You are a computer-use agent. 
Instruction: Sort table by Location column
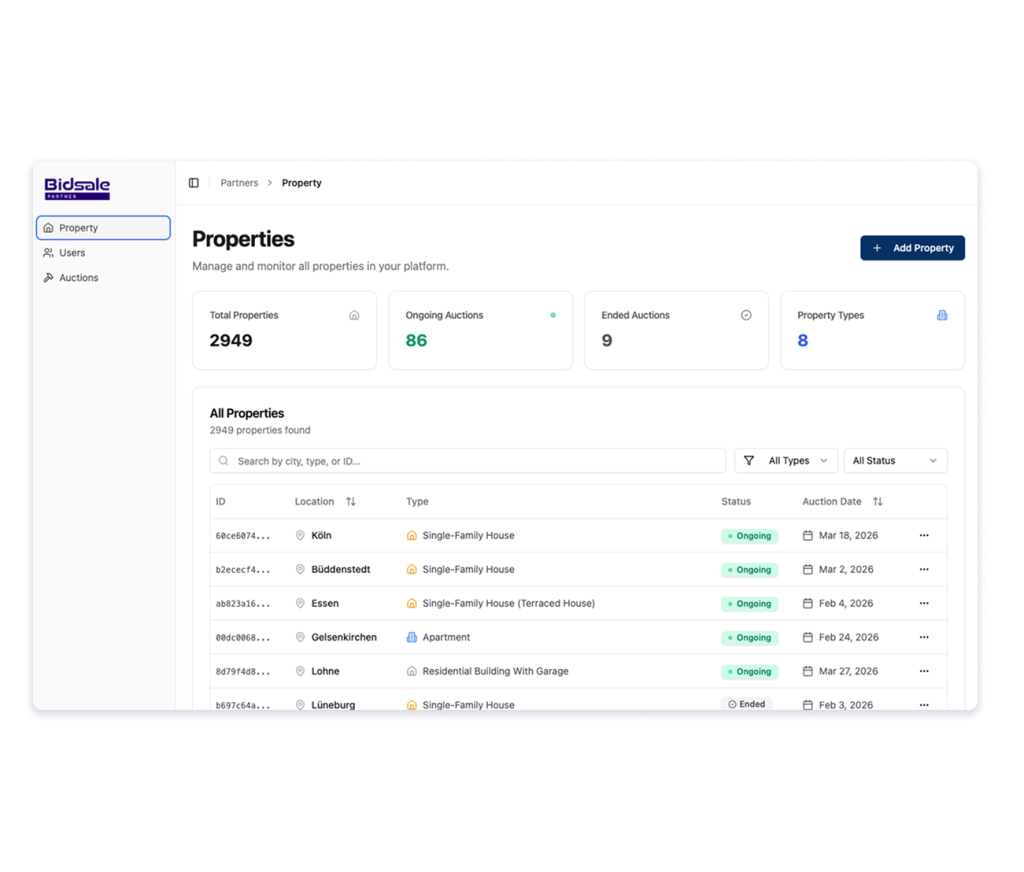(350, 502)
